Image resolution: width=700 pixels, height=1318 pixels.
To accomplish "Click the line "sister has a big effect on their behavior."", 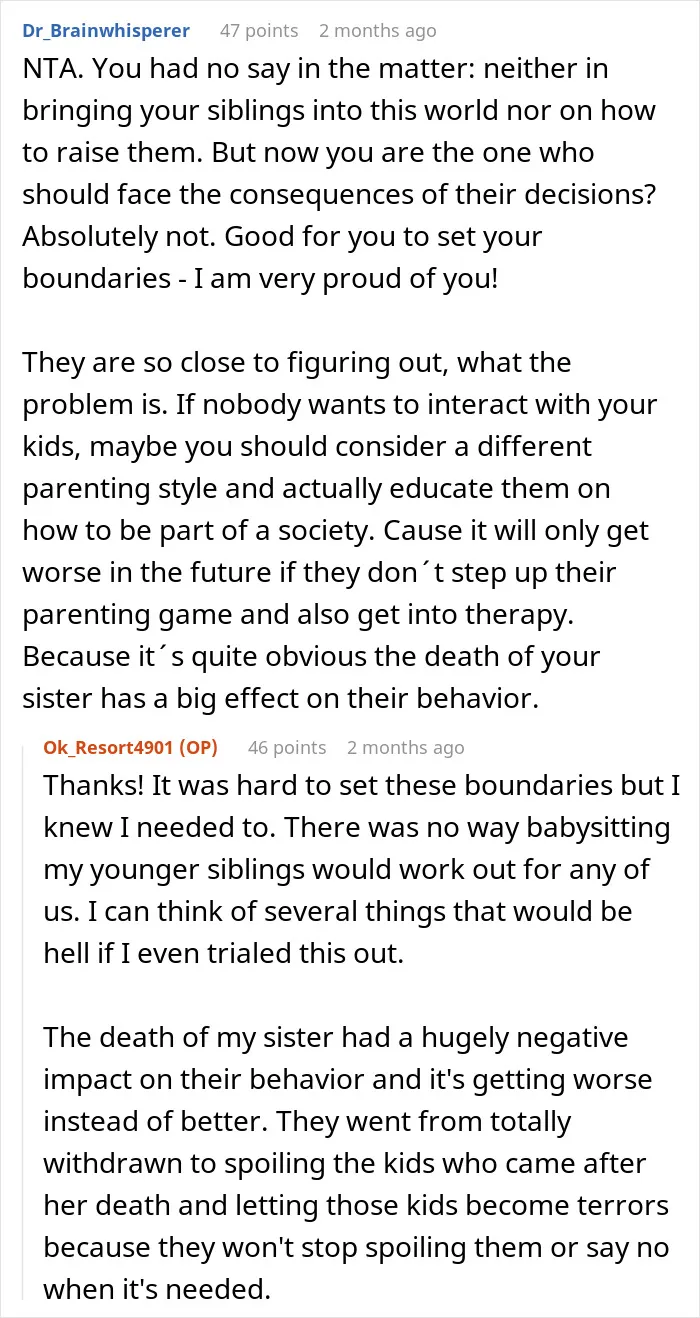I will point(280,699).
